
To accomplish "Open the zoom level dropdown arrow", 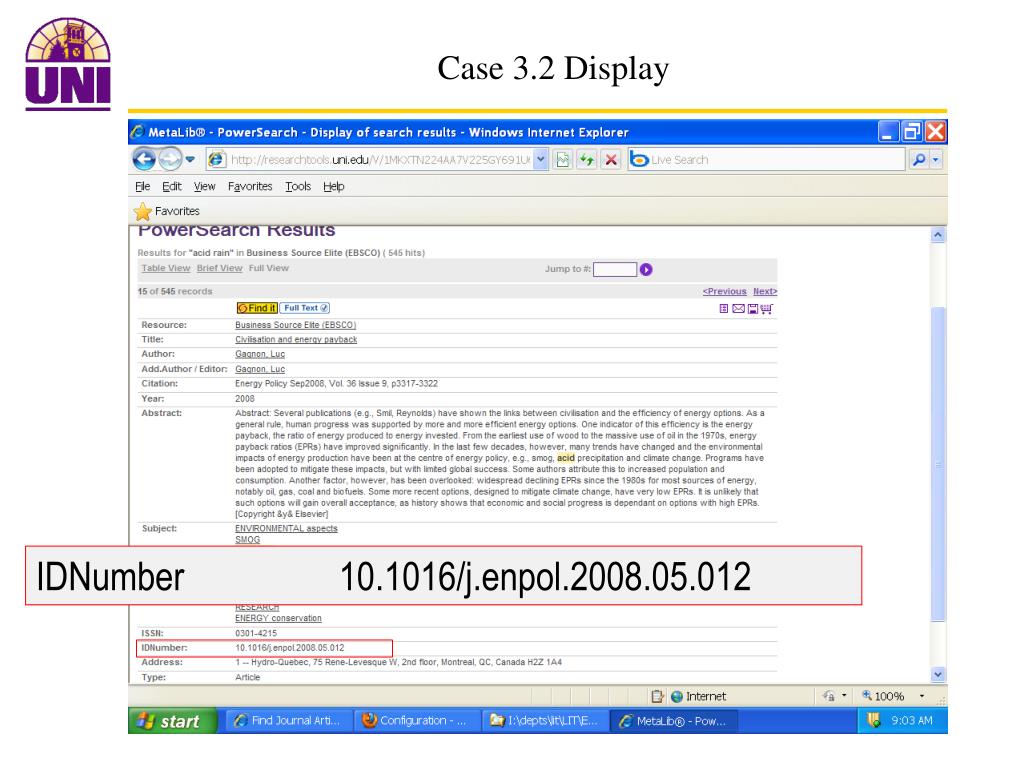I will click(x=921, y=696).
